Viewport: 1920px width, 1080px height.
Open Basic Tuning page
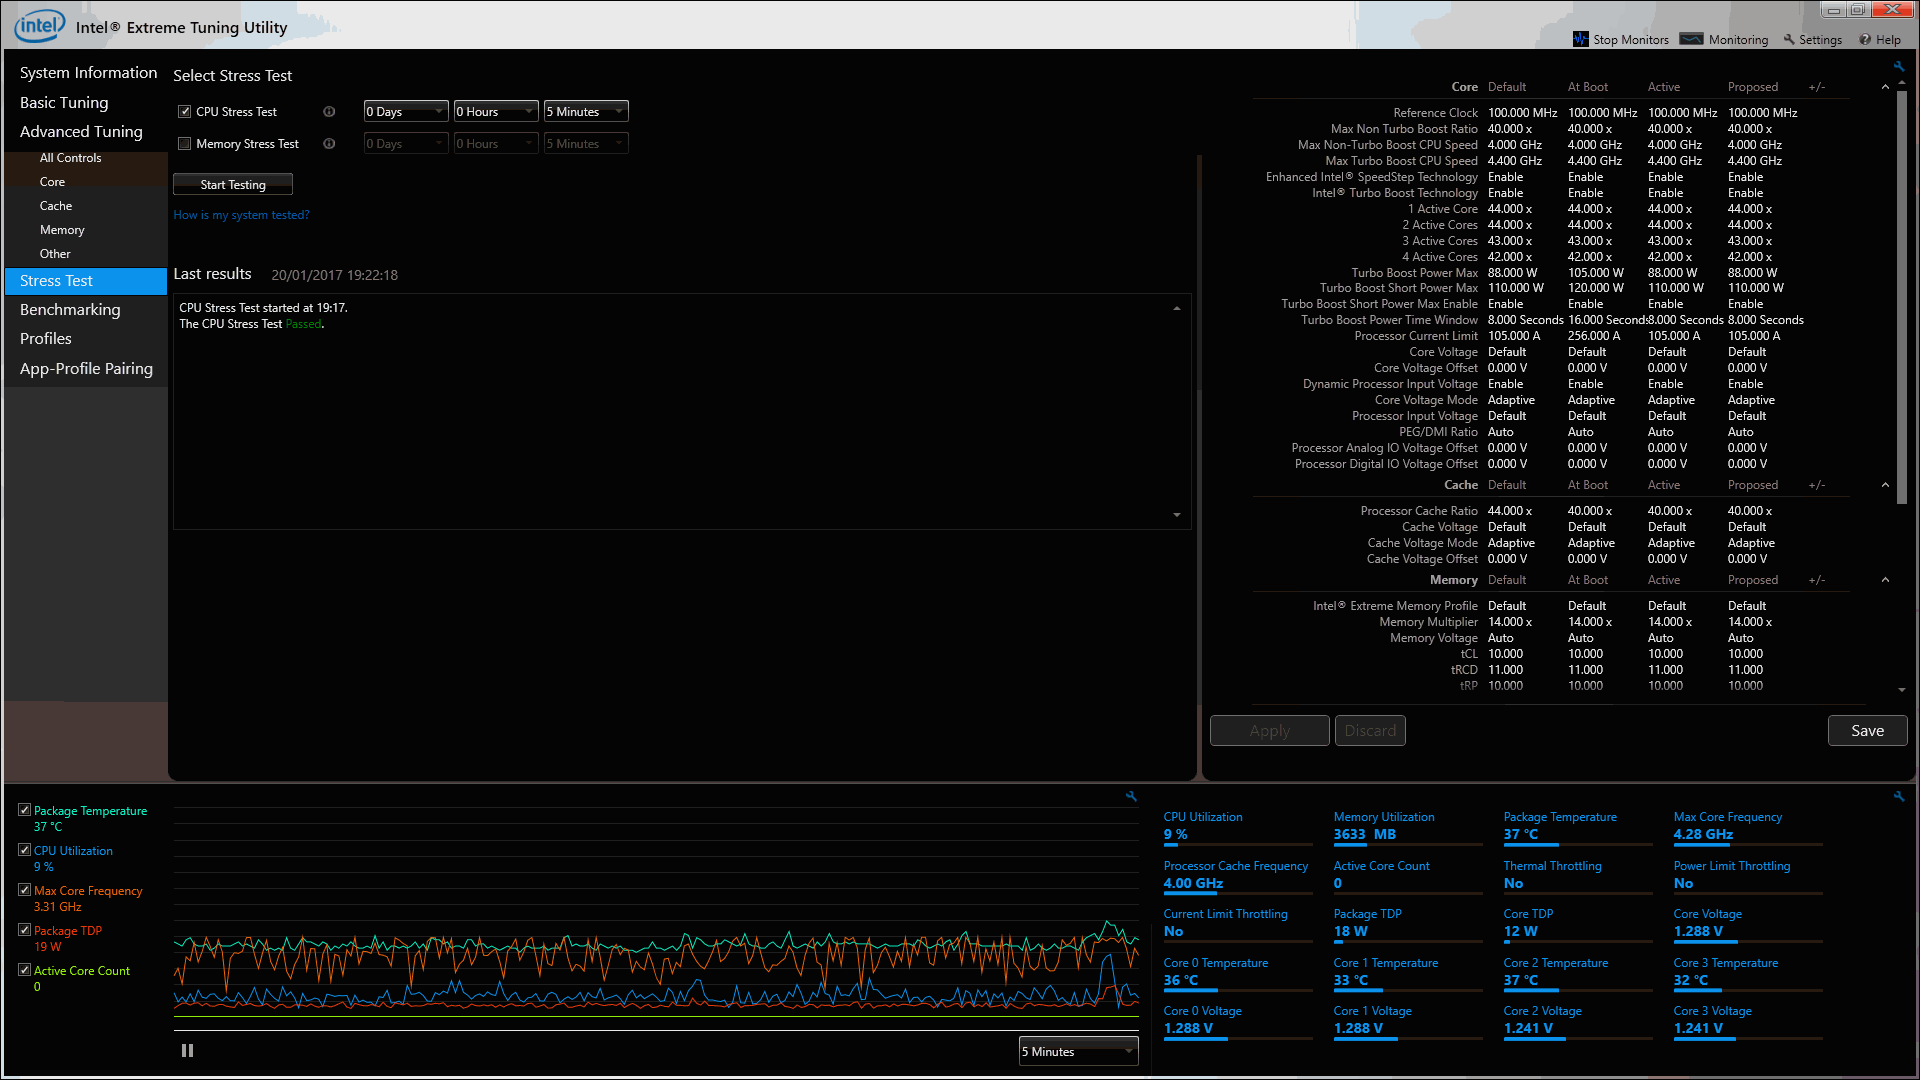click(x=64, y=102)
